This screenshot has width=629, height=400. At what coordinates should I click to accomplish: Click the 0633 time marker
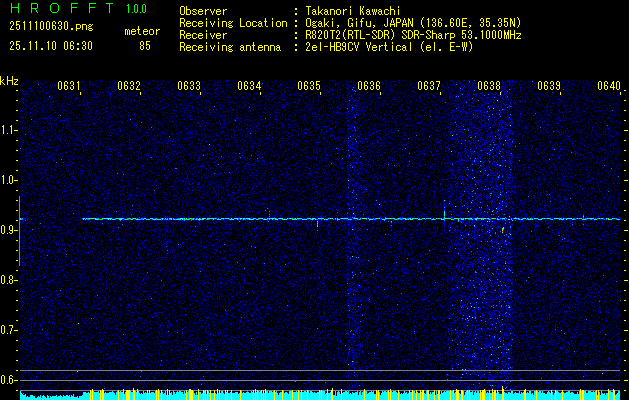189,86
